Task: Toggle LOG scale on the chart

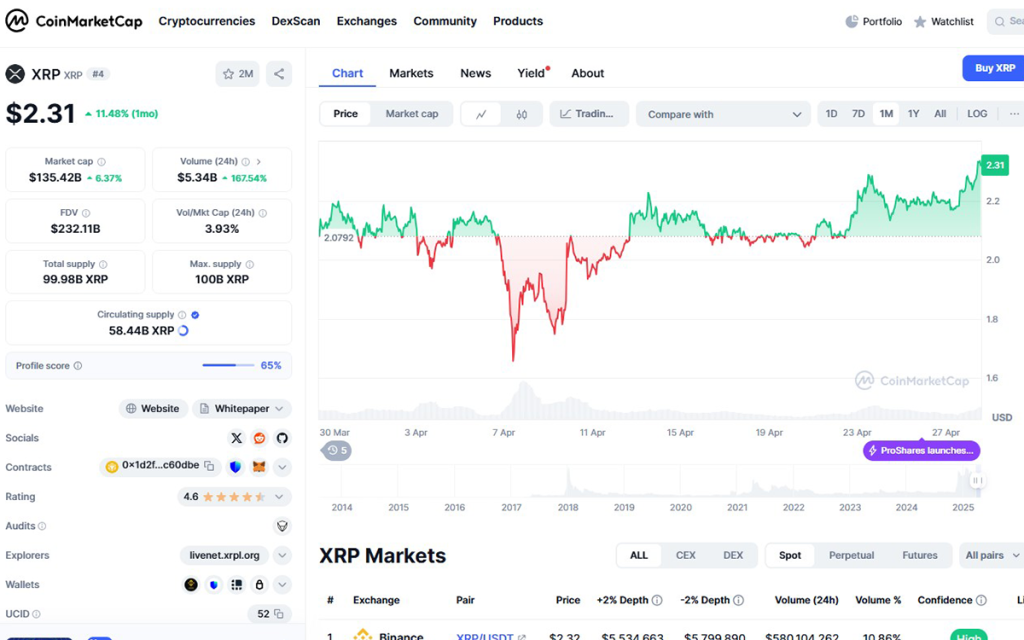Action: (977, 114)
